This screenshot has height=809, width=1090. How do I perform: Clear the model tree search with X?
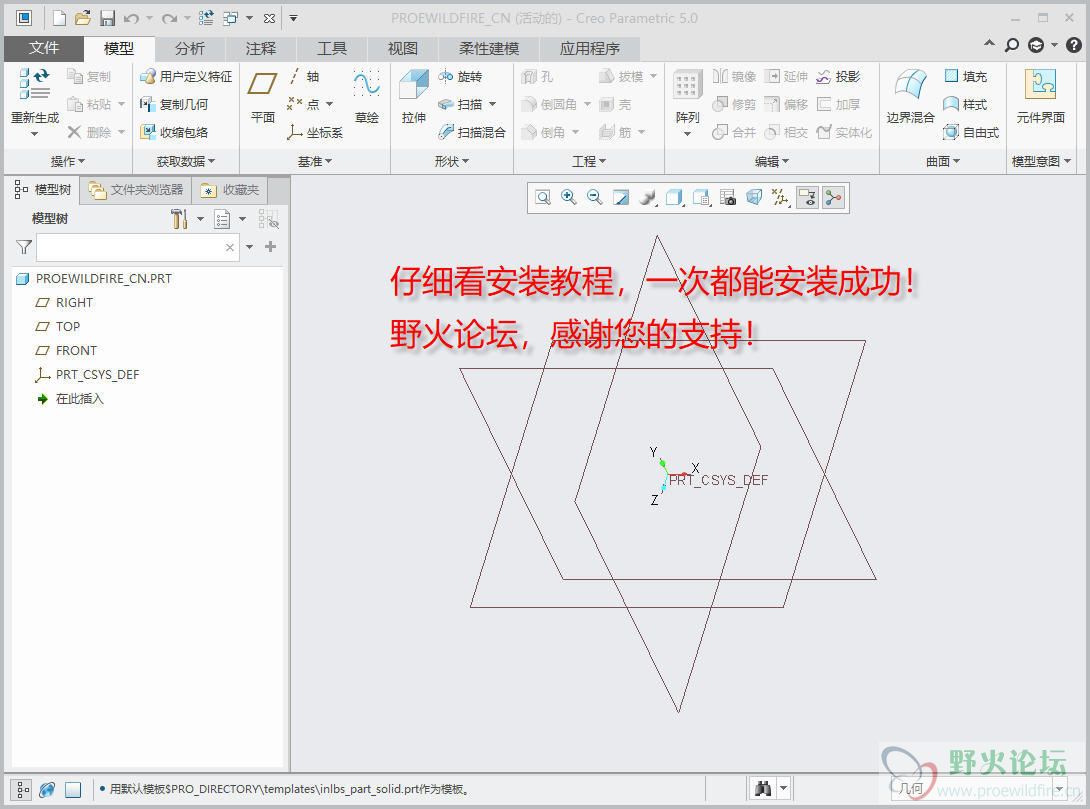pyautogui.click(x=230, y=247)
